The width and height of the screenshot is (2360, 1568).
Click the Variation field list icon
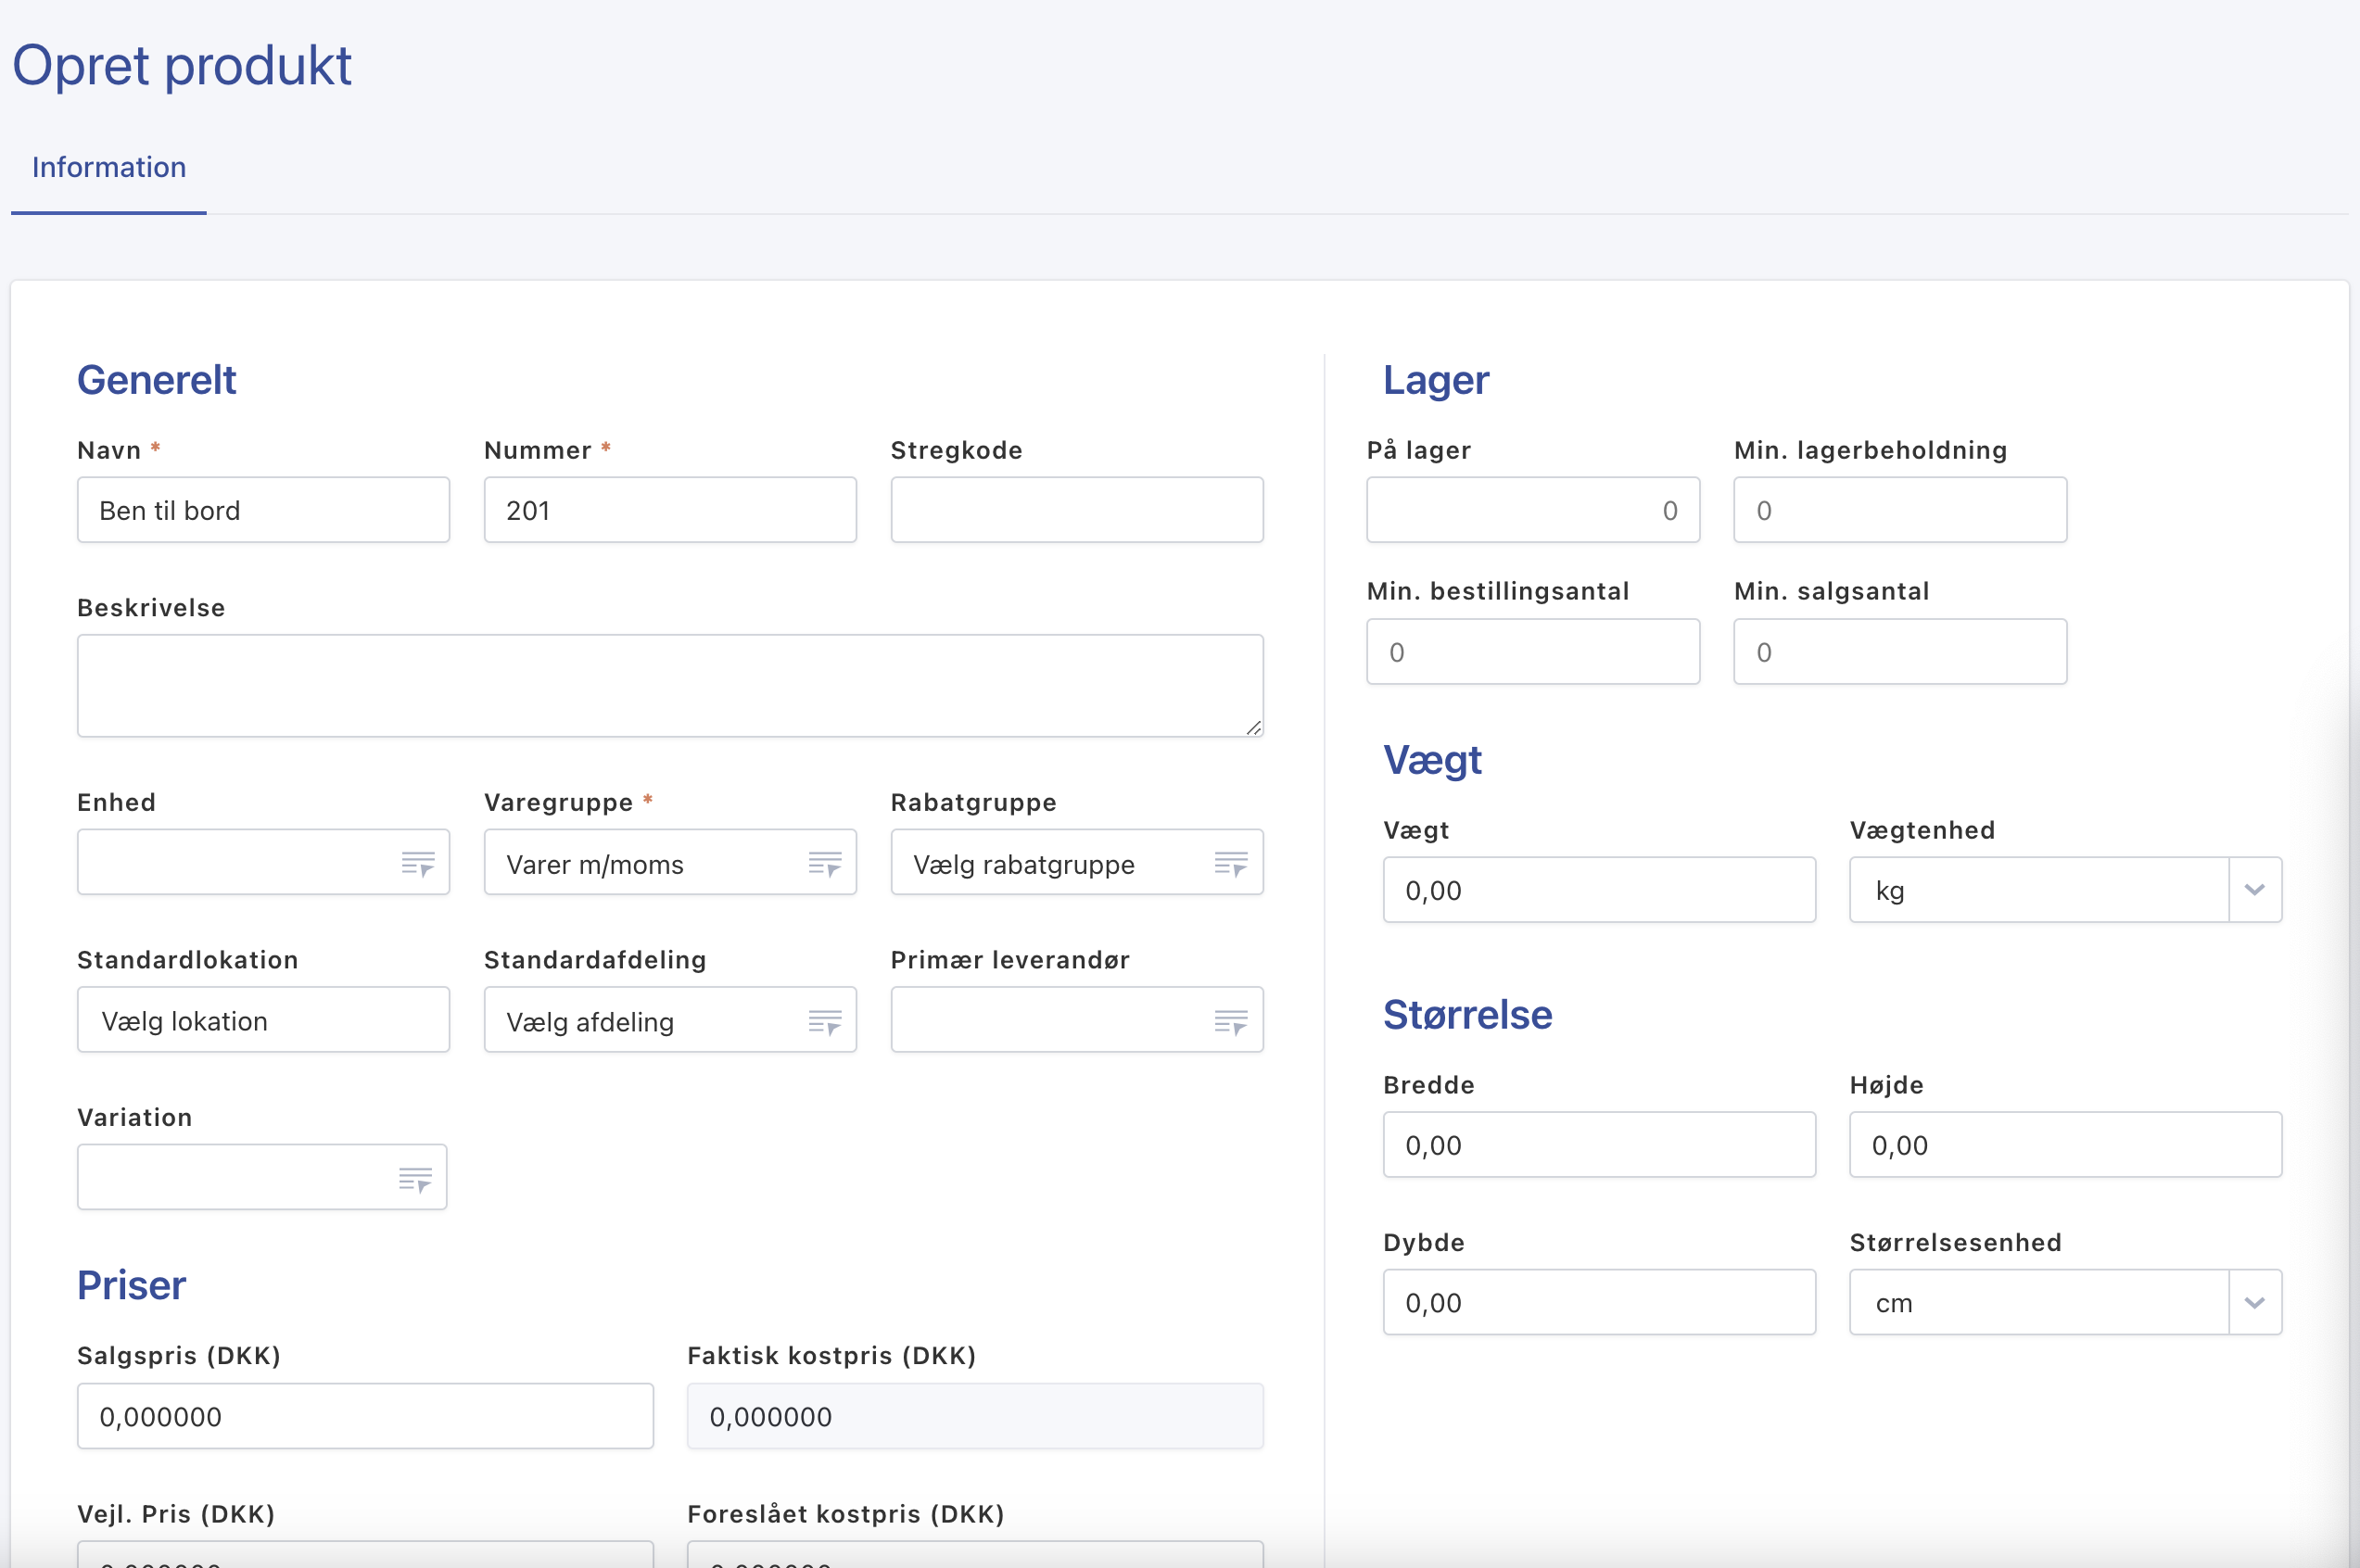tap(415, 1179)
